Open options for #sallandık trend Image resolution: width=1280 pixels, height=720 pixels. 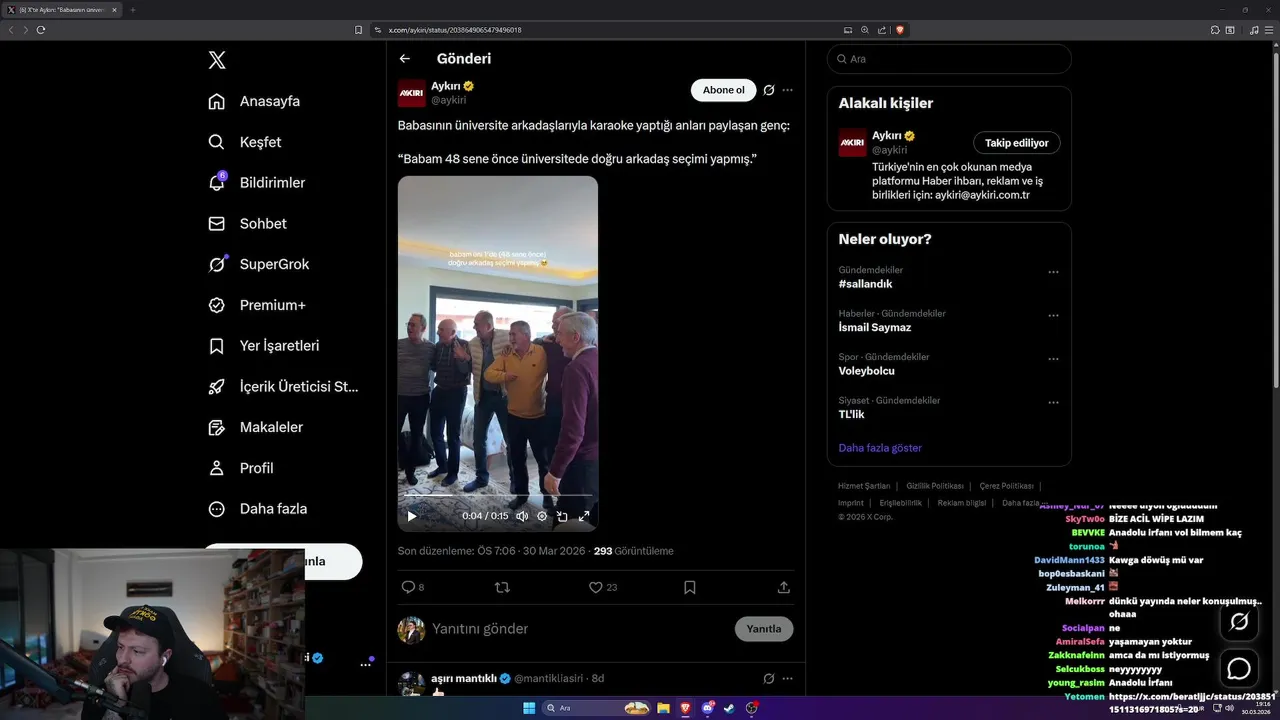tap(1053, 272)
